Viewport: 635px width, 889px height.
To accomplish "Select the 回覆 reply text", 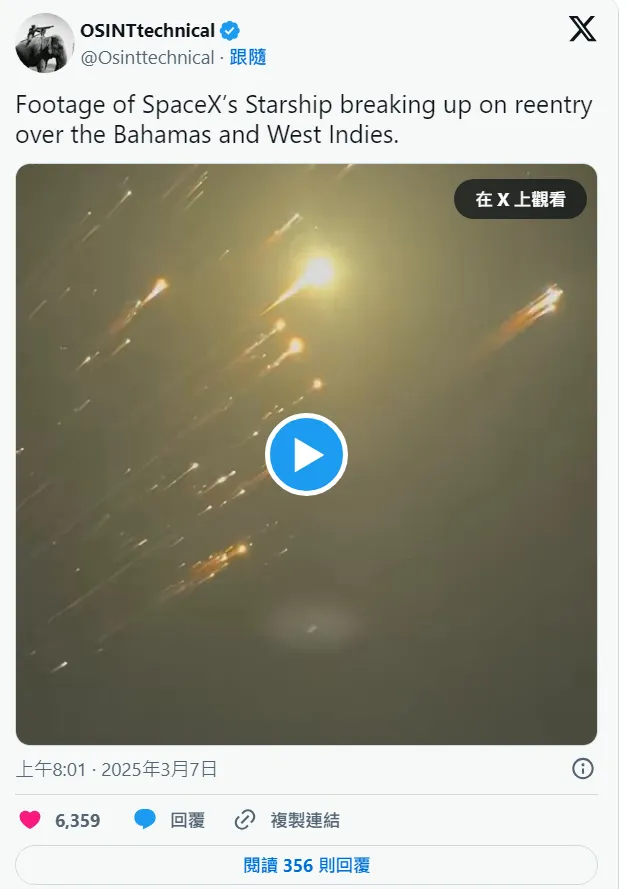I will (188, 820).
